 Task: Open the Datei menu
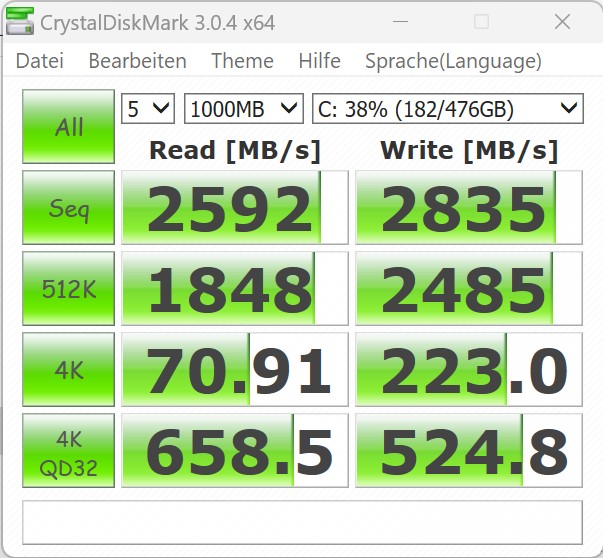click(40, 61)
